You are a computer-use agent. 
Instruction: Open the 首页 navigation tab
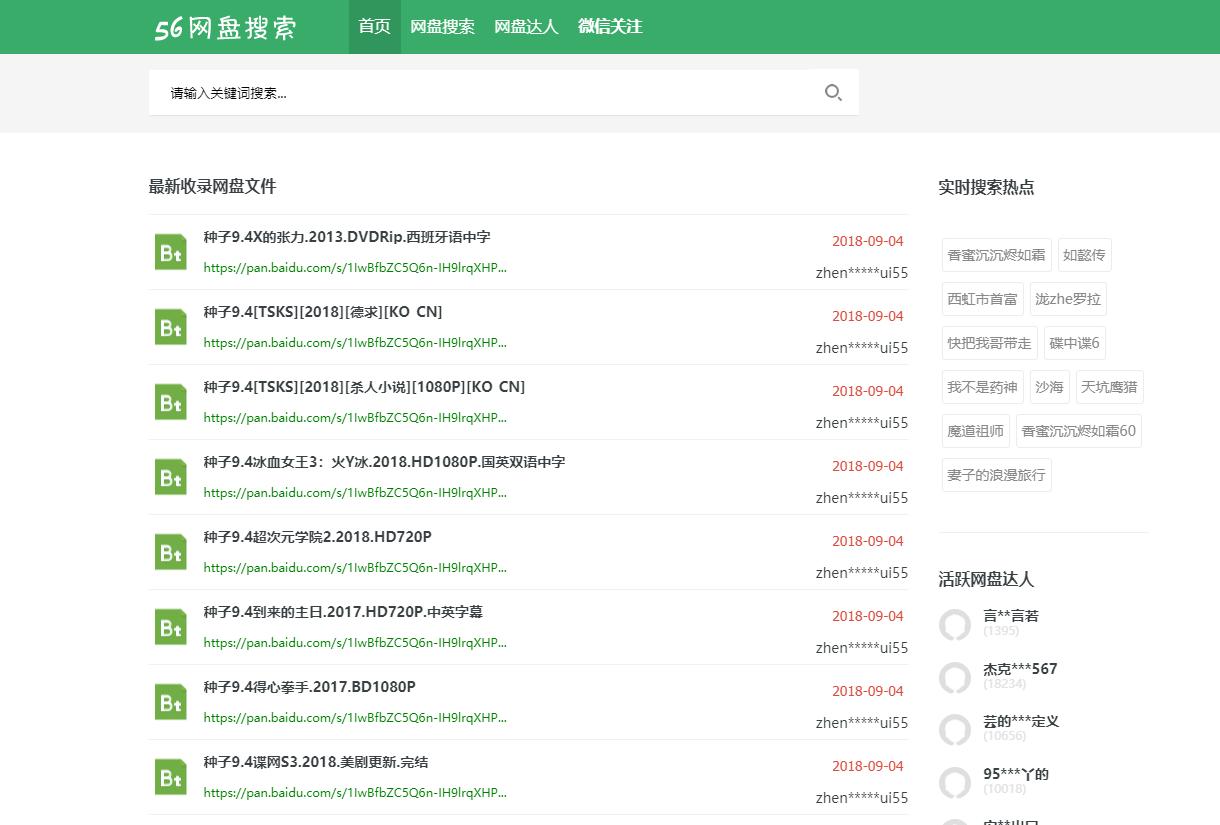point(374,27)
